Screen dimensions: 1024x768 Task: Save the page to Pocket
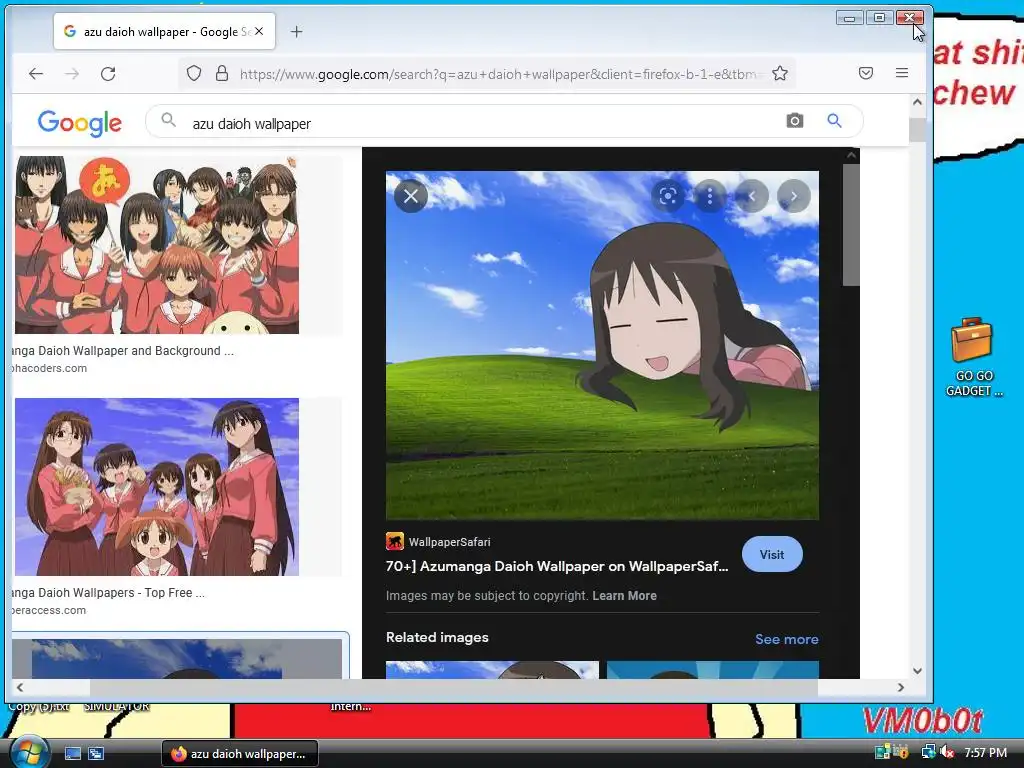tap(866, 73)
